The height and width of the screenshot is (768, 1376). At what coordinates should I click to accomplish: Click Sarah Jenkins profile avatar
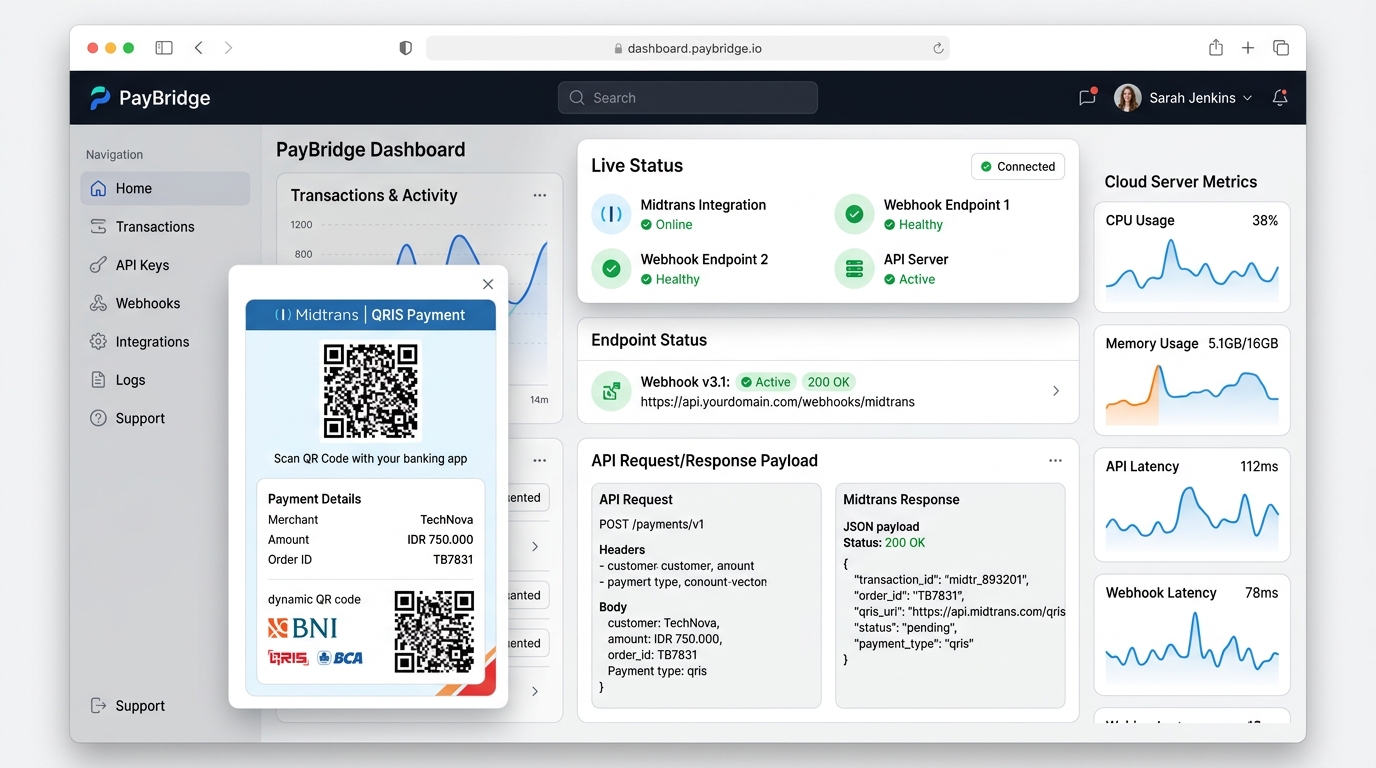pyautogui.click(x=1128, y=98)
